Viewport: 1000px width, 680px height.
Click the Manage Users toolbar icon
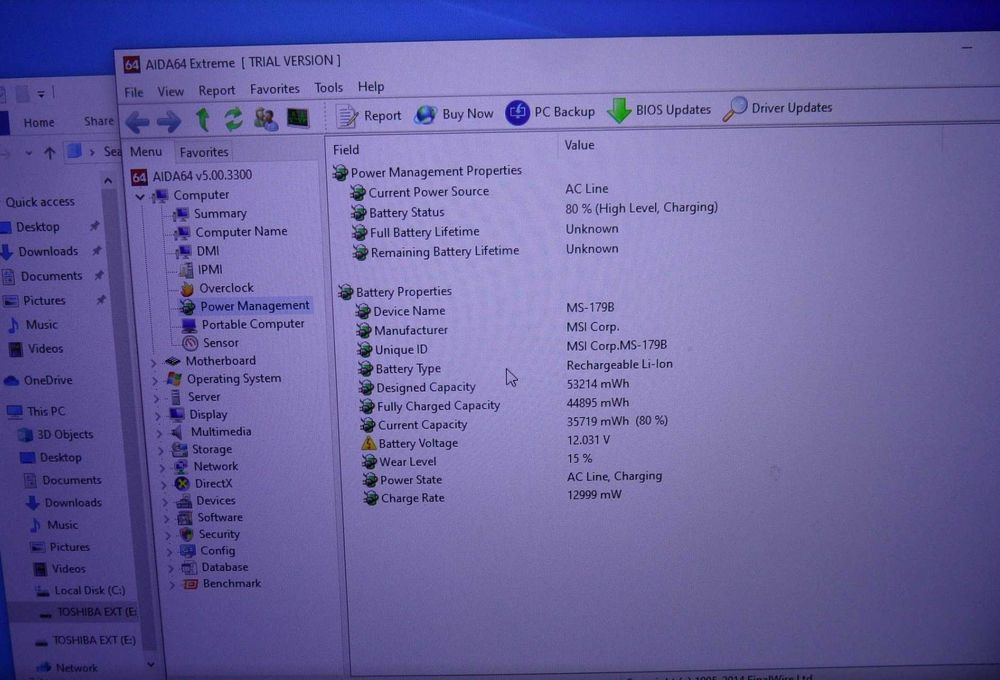265,119
